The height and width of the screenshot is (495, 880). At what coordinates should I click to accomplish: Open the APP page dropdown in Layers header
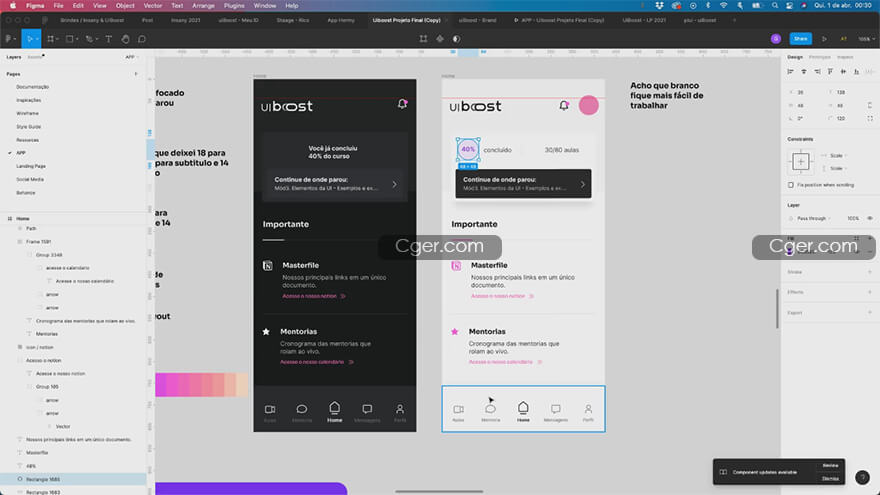[x=131, y=57]
